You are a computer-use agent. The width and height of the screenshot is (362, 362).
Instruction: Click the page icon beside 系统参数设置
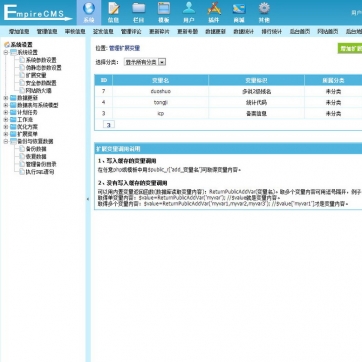[22, 60]
